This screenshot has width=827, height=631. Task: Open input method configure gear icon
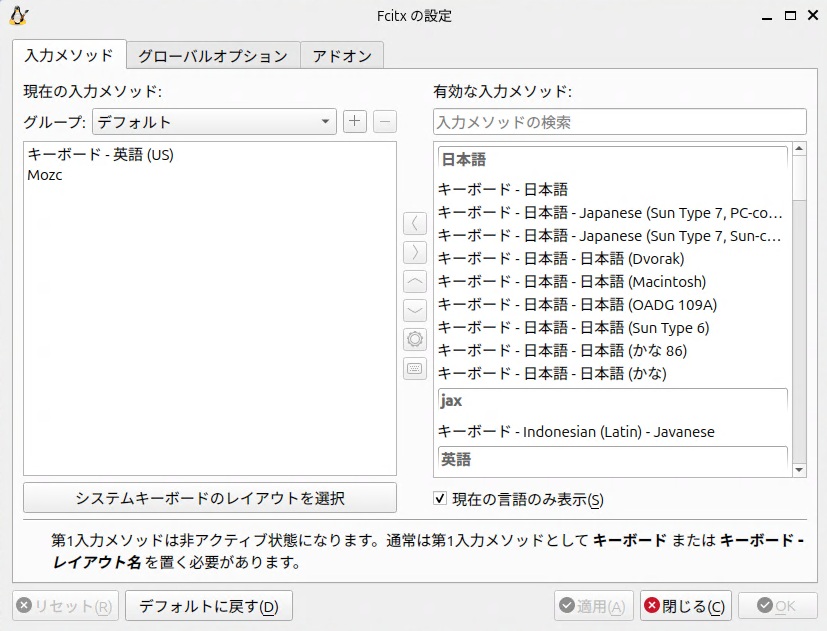[x=415, y=339]
